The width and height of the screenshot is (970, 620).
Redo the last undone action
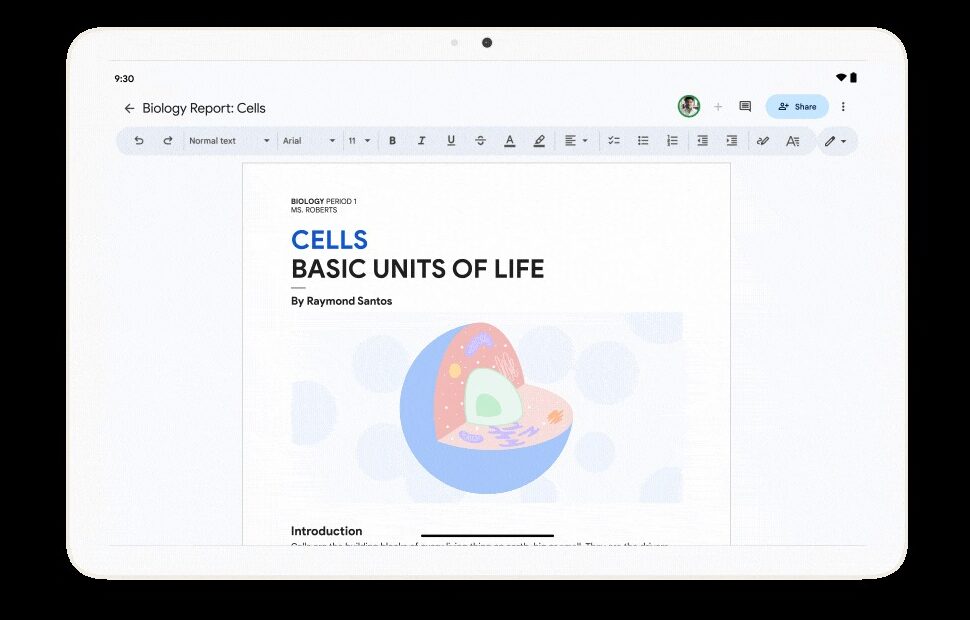(168, 141)
